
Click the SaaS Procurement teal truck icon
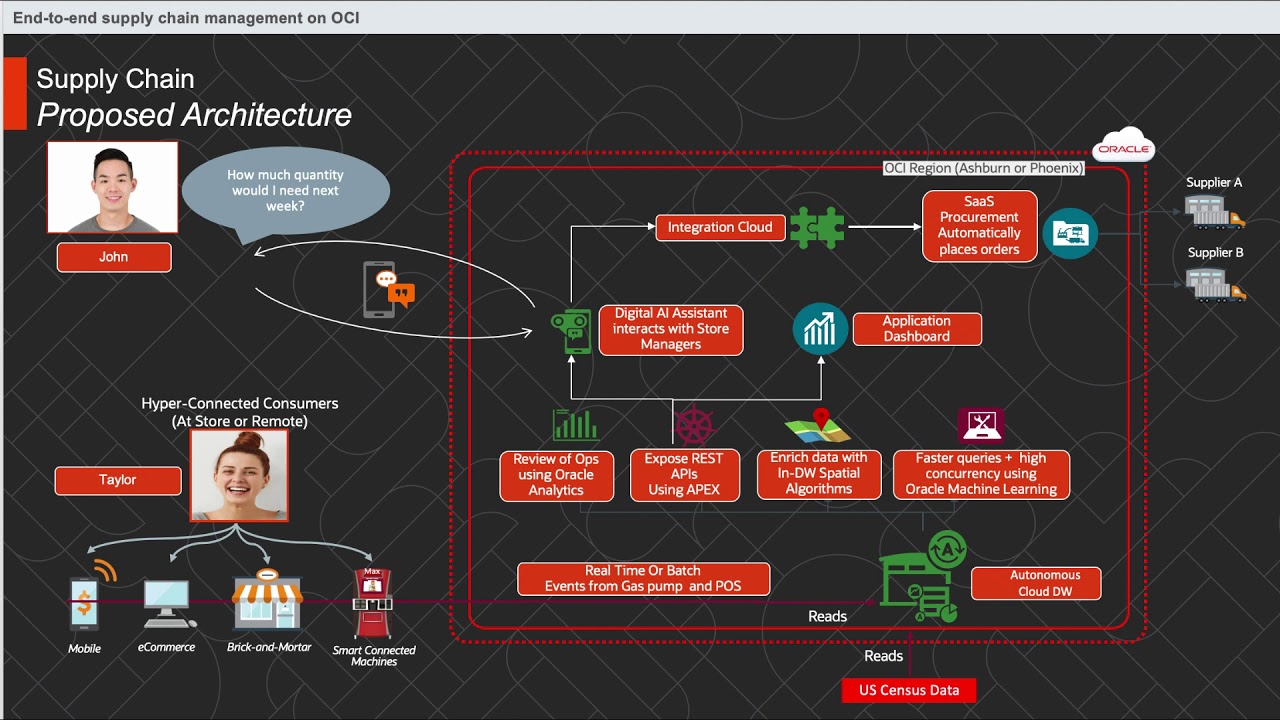[x=1070, y=233]
